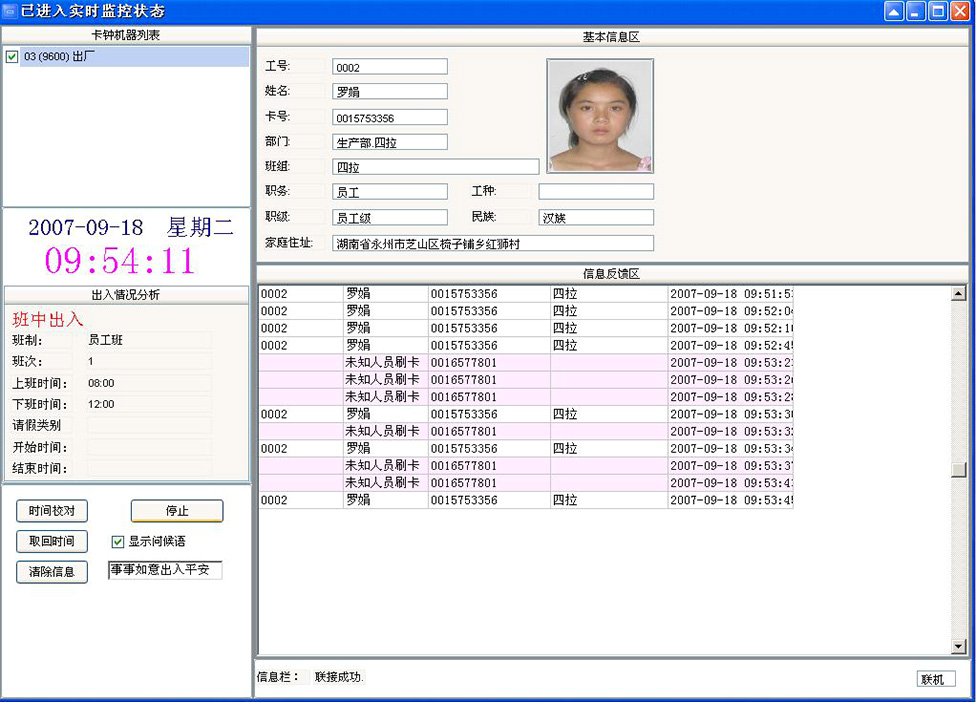Select the 03 (9600) 出厂 list entry

(60, 57)
